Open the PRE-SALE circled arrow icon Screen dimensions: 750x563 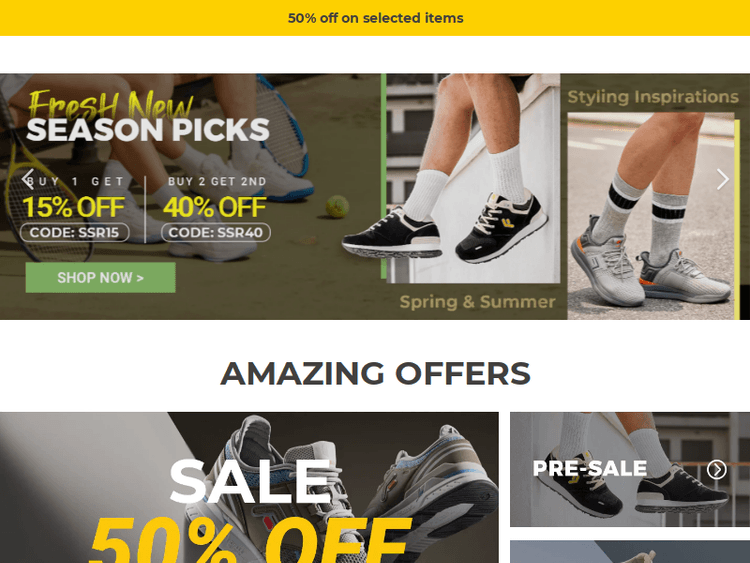717,469
